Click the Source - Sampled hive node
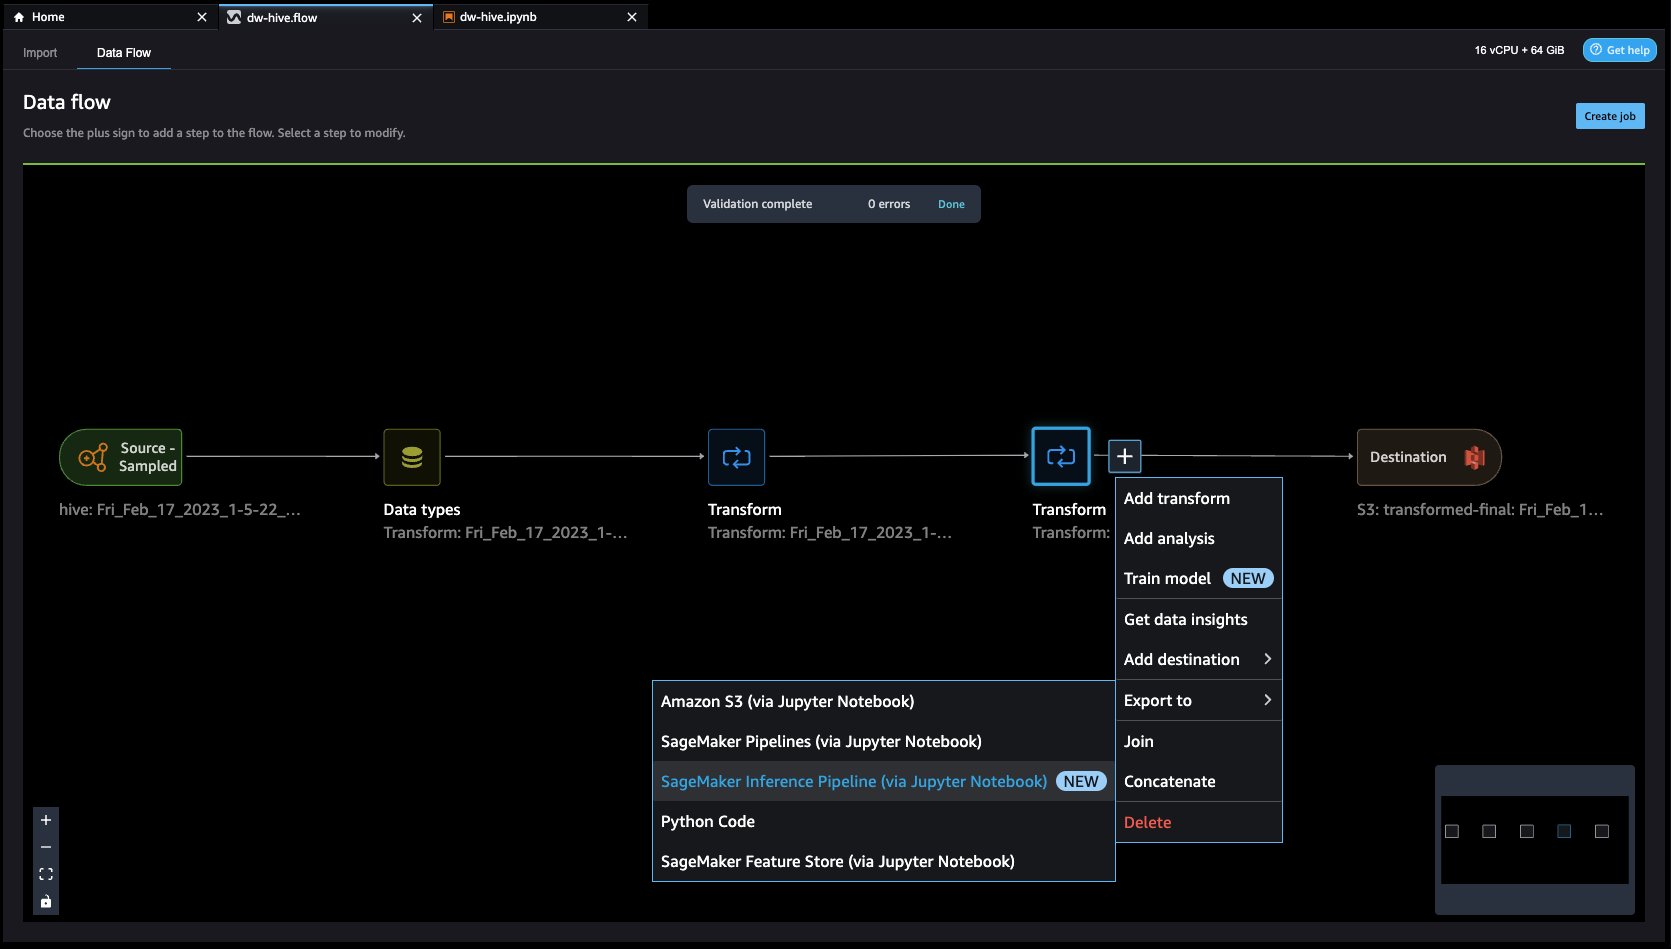1671x949 pixels. pos(121,457)
